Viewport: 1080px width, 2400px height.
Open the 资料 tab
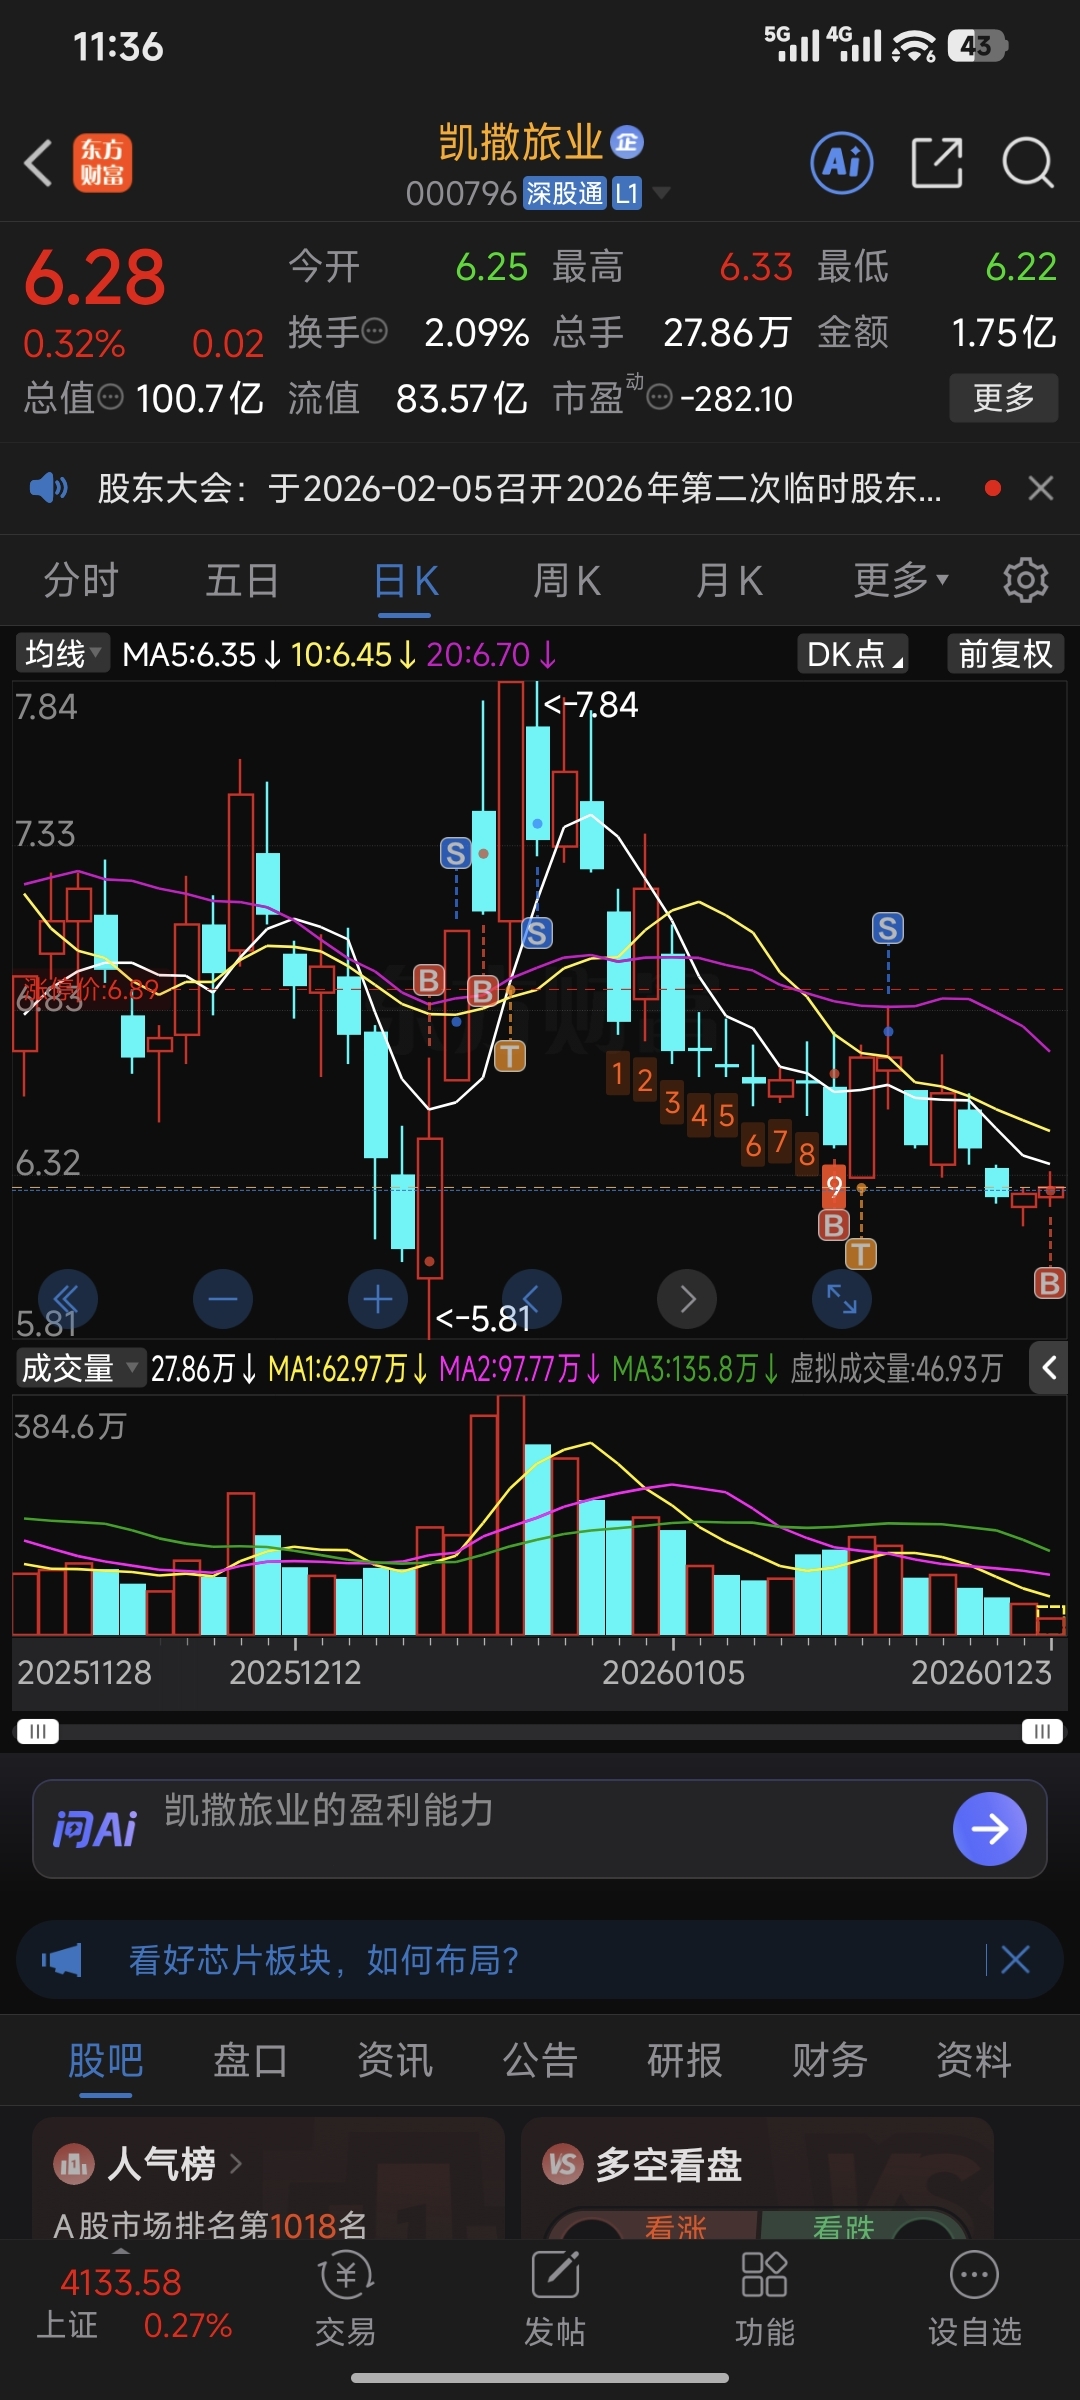[974, 2060]
